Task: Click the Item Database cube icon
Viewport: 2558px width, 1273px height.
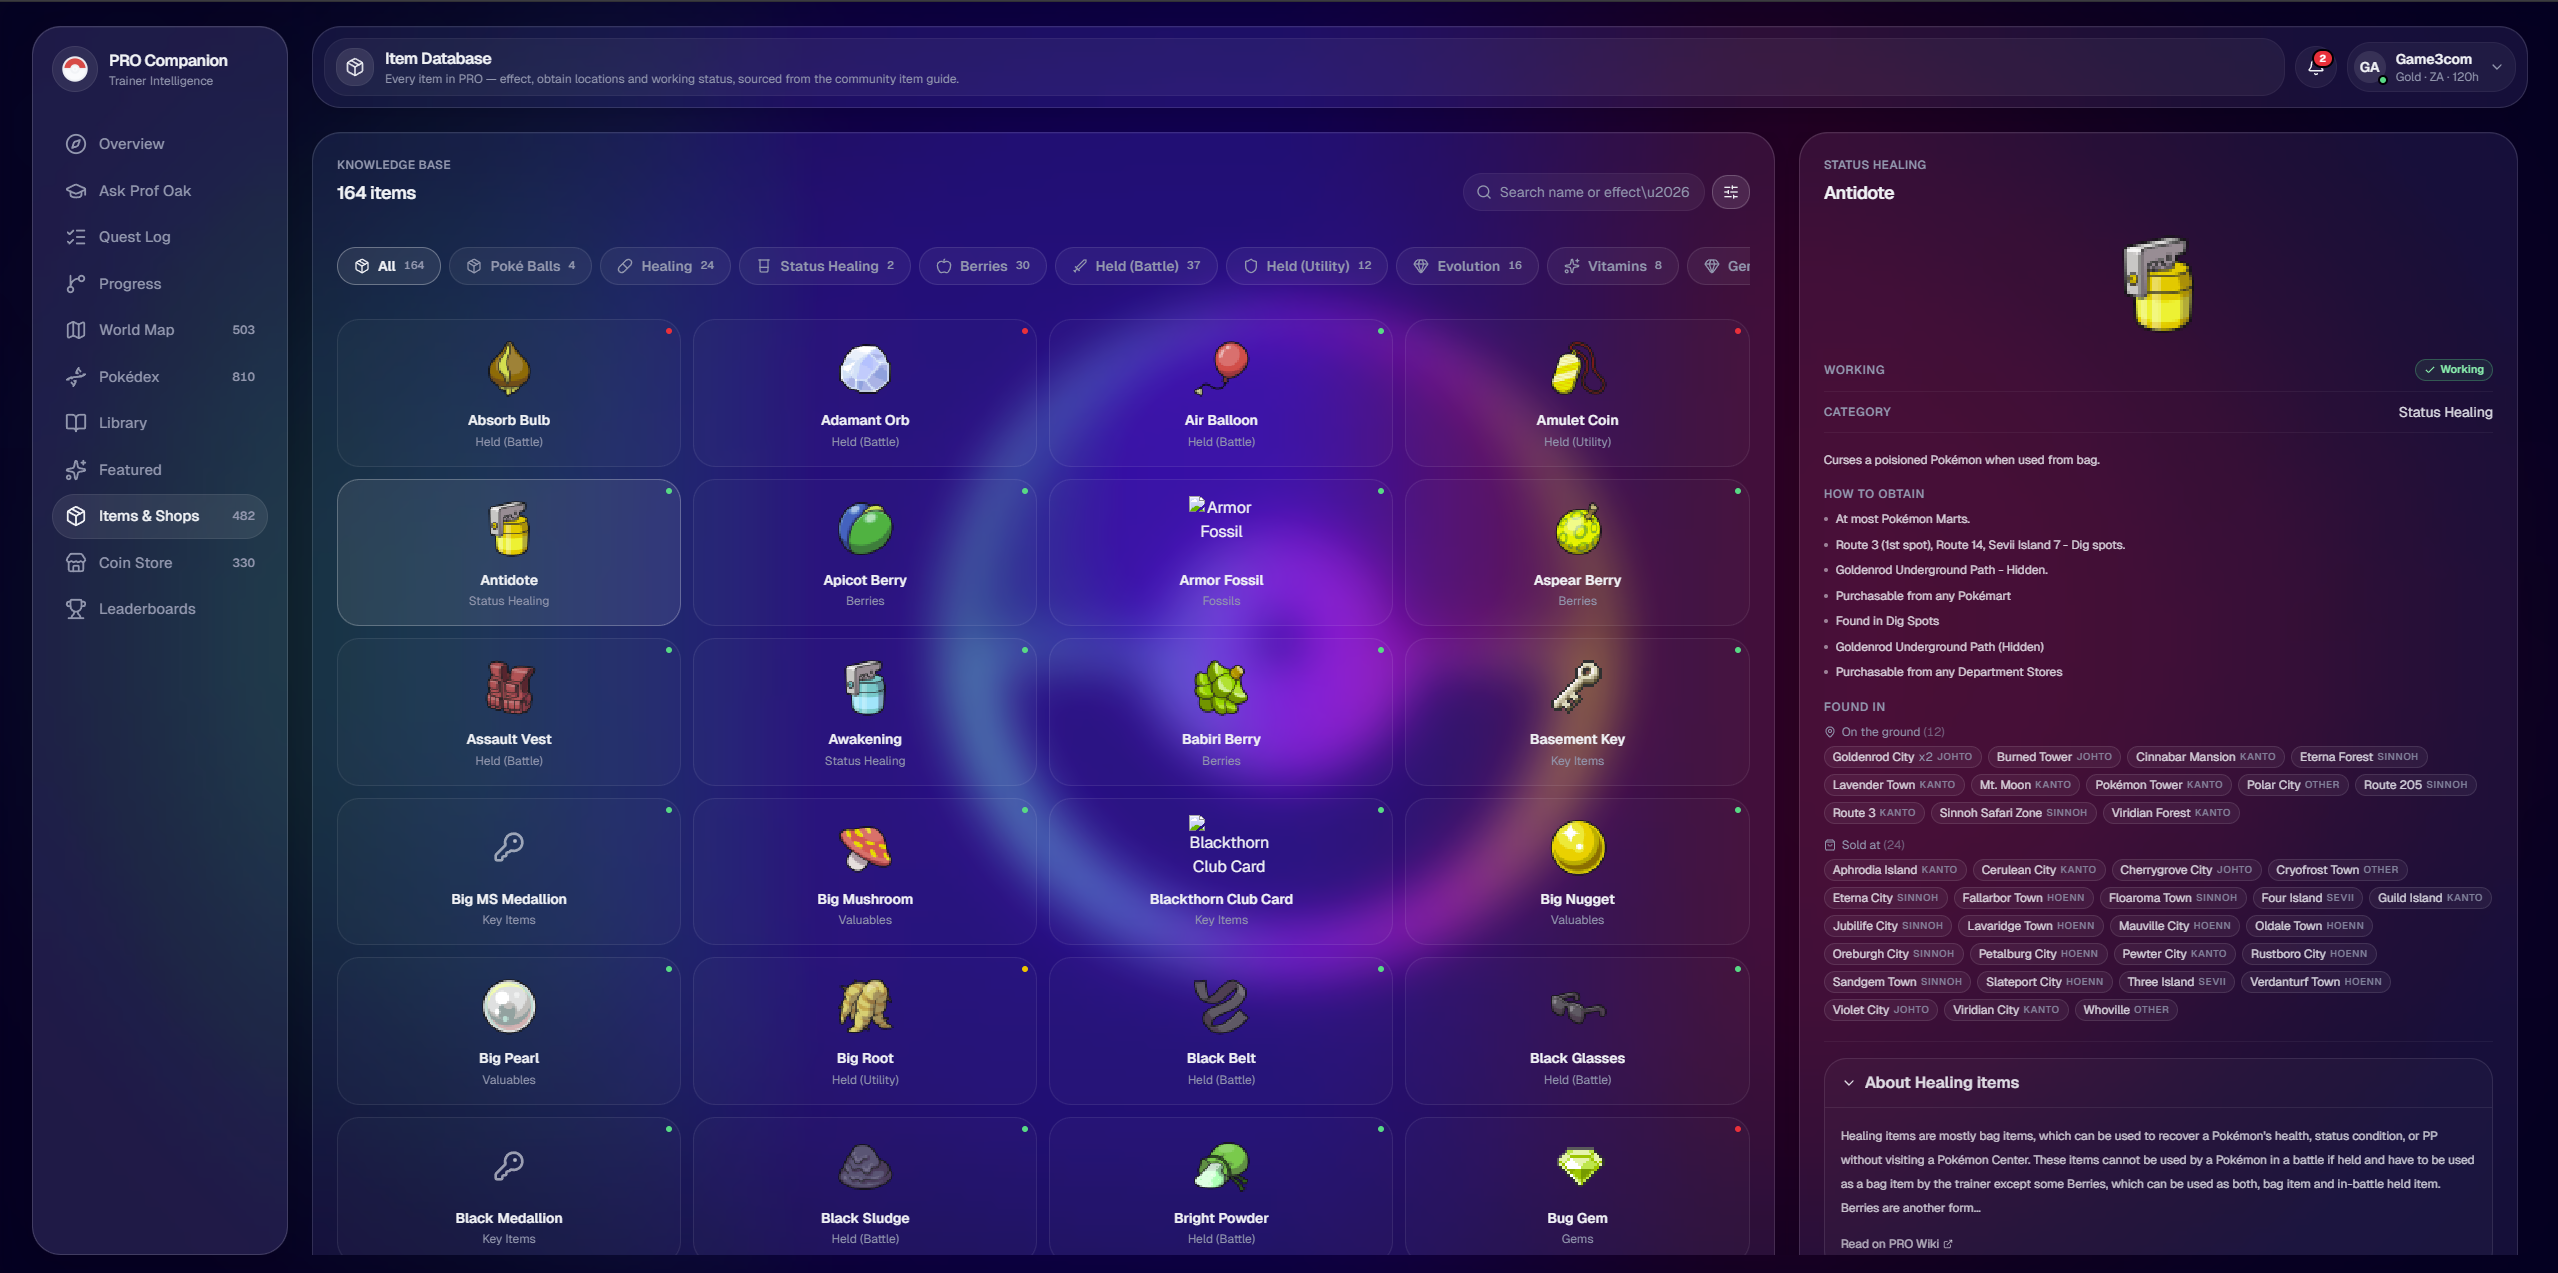Action: 355,67
